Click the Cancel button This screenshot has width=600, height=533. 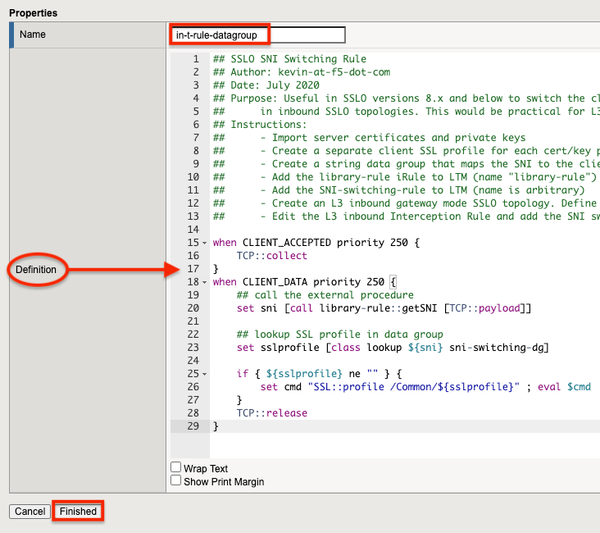tap(30, 511)
